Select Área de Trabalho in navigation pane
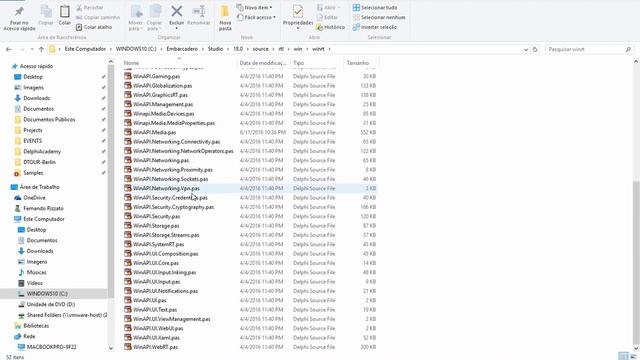The image size is (640, 360). 35,187
